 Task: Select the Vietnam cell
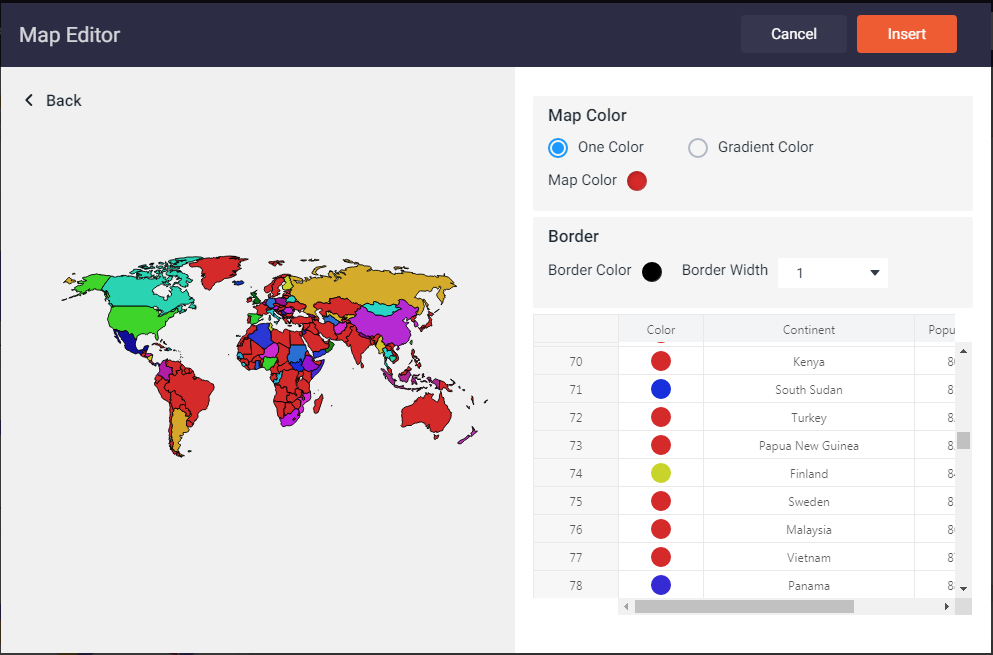pyautogui.click(x=809, y=557)
